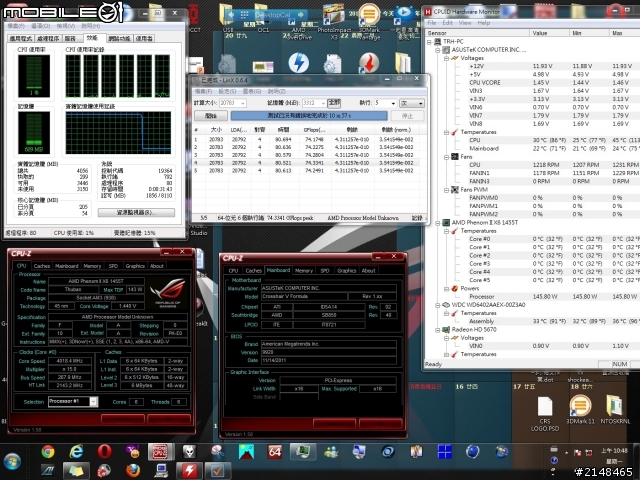Viewport: 640px width, 480px height.
Task: Go to next month in DesktopCal
Action: coord(301,15)
